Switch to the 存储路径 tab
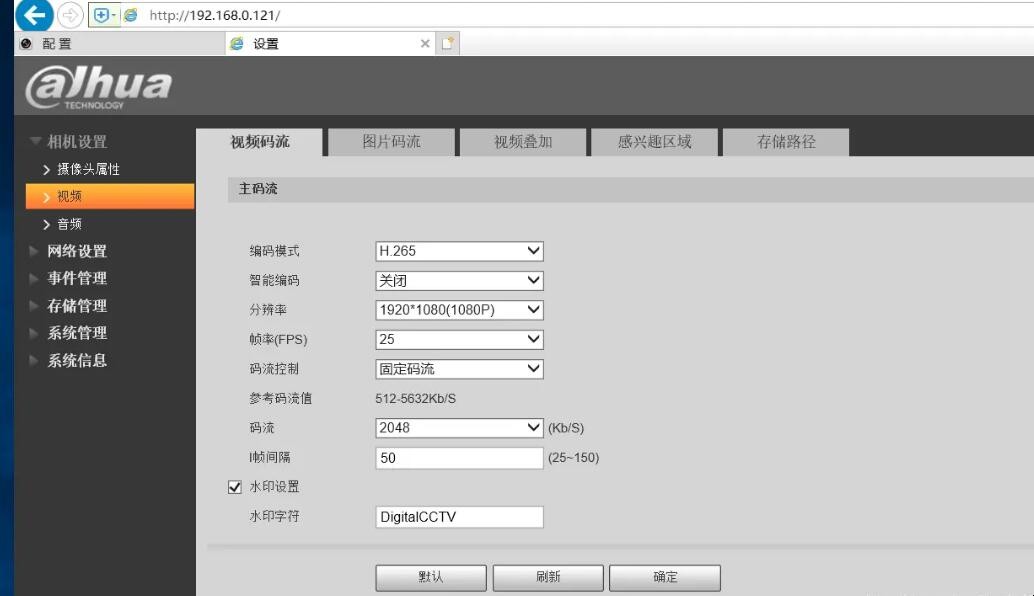Screen dimensions: 1034x596 [786, 142]
